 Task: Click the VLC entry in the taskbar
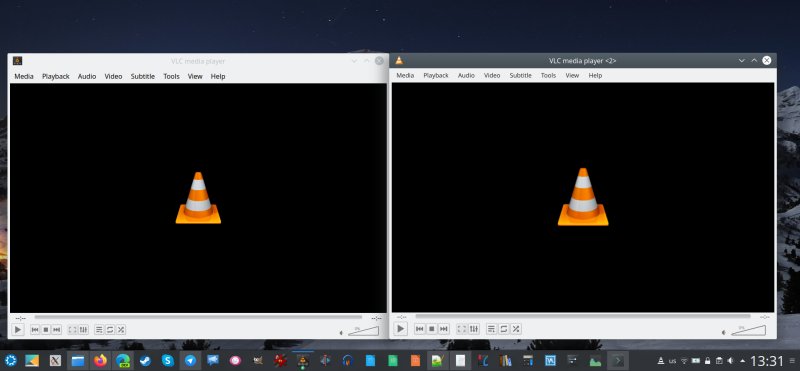pyautogui.click(x=303, y=361)
